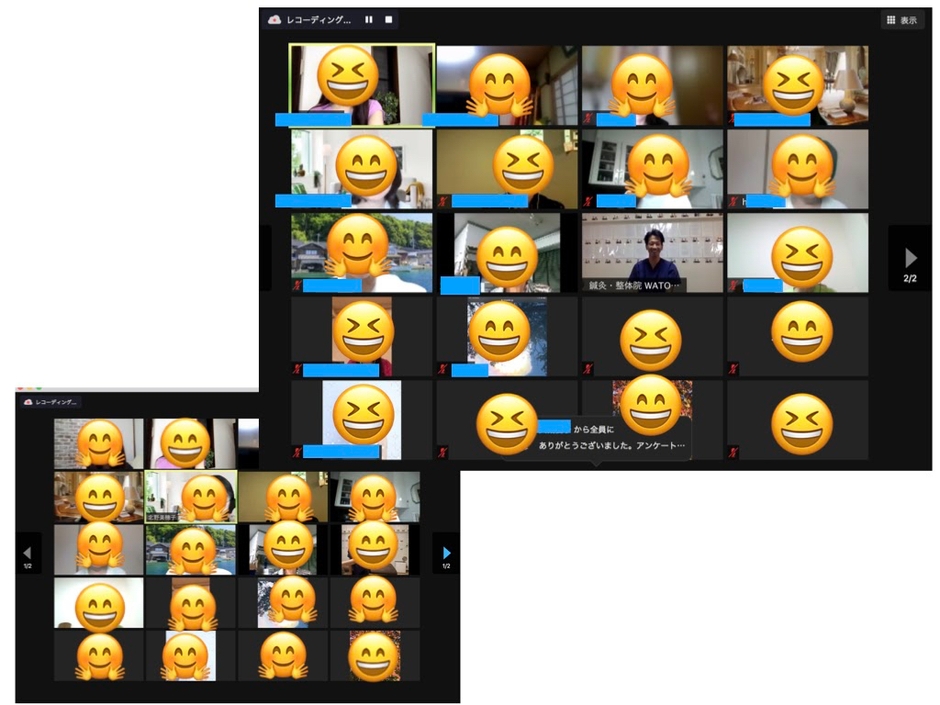Screen dimensions: 940x705
Task: Click the blue right page arrow in small window
Action: click(446, 553)
